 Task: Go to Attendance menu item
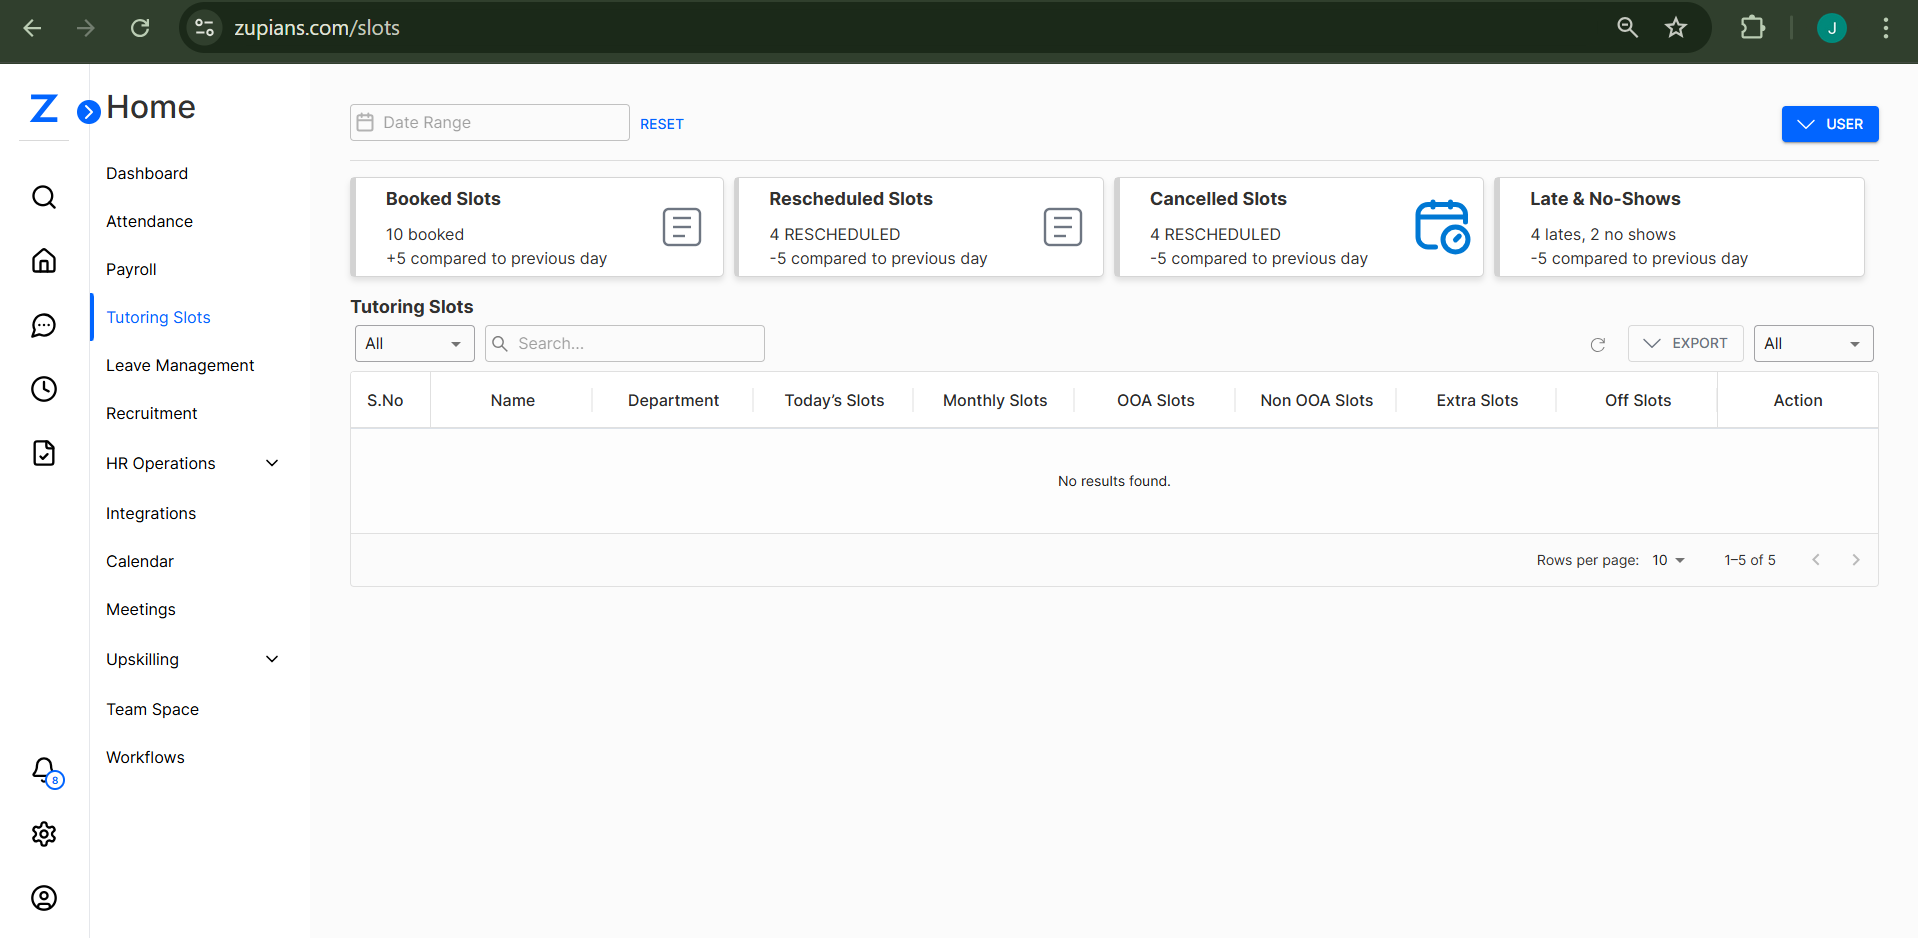(149, 221)
